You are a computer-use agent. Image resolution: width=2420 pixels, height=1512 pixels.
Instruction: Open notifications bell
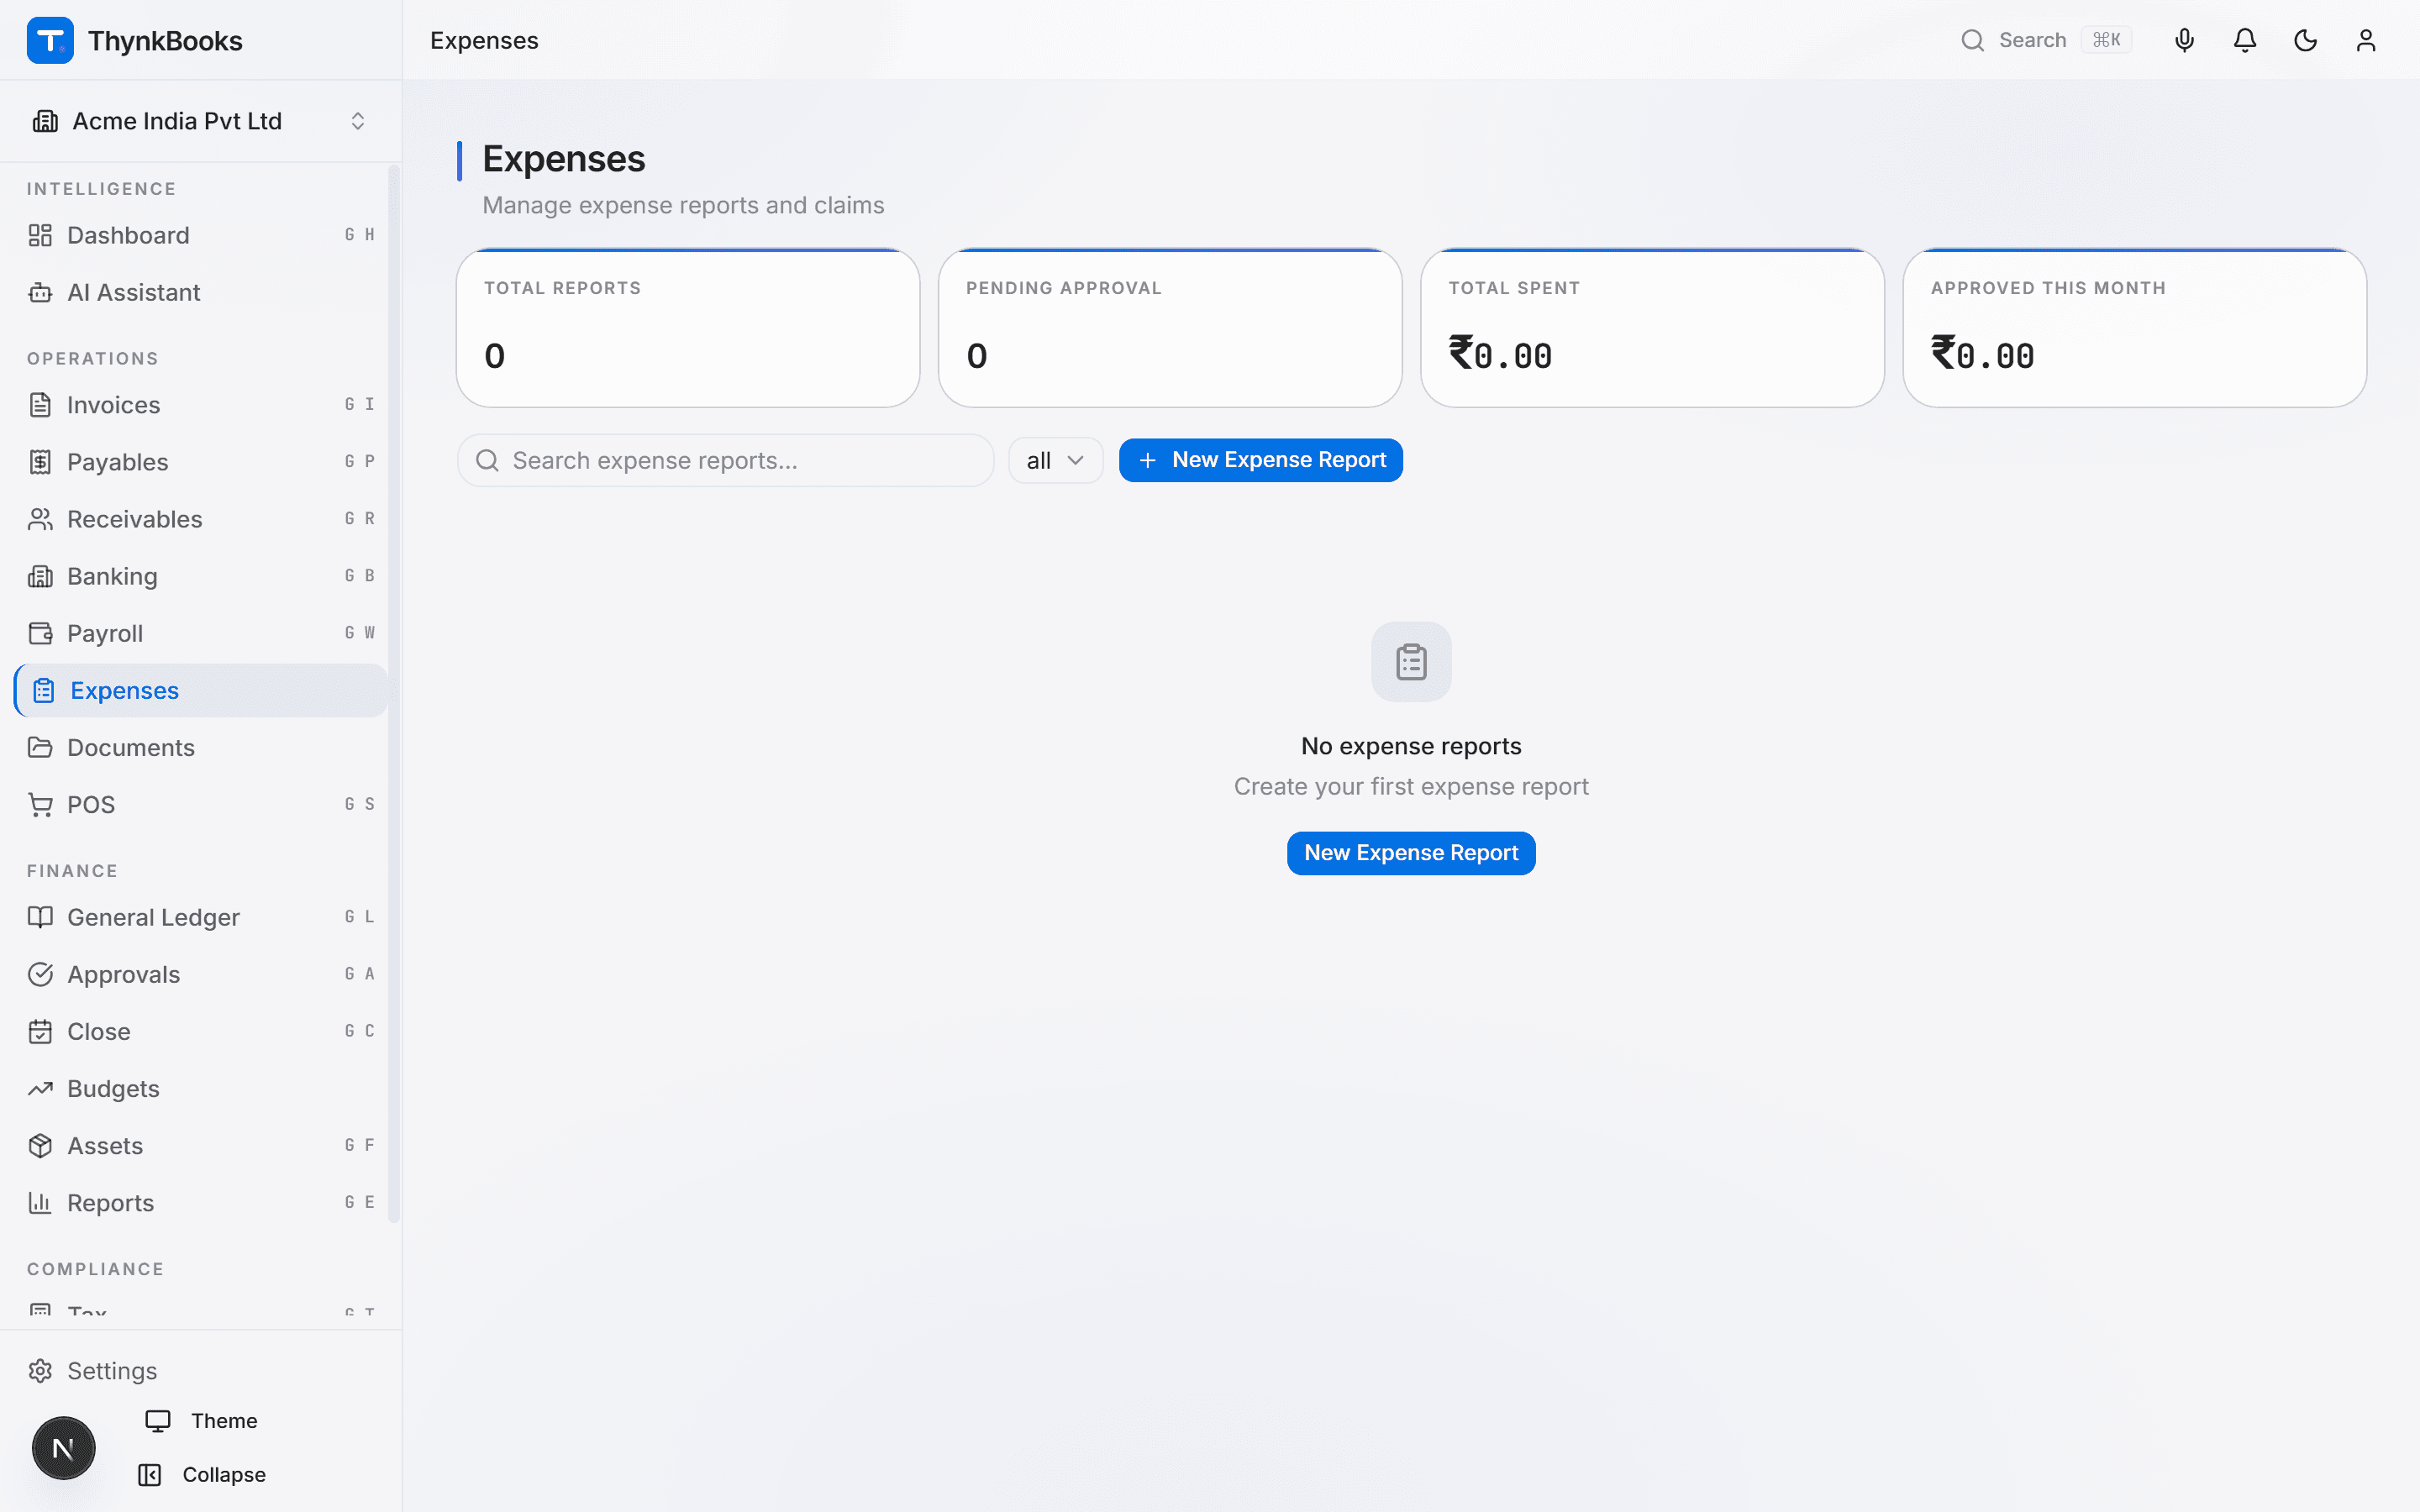pos(2245,40)
